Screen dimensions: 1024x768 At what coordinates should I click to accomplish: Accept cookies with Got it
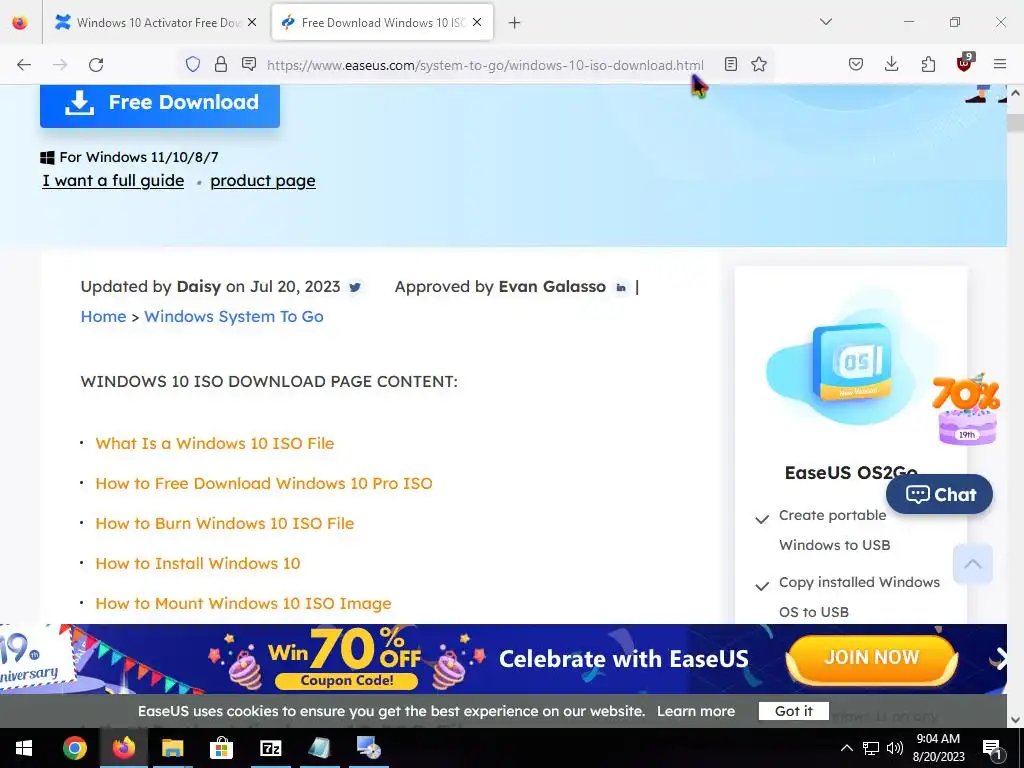pyautogui.click(x=793, y=711)
